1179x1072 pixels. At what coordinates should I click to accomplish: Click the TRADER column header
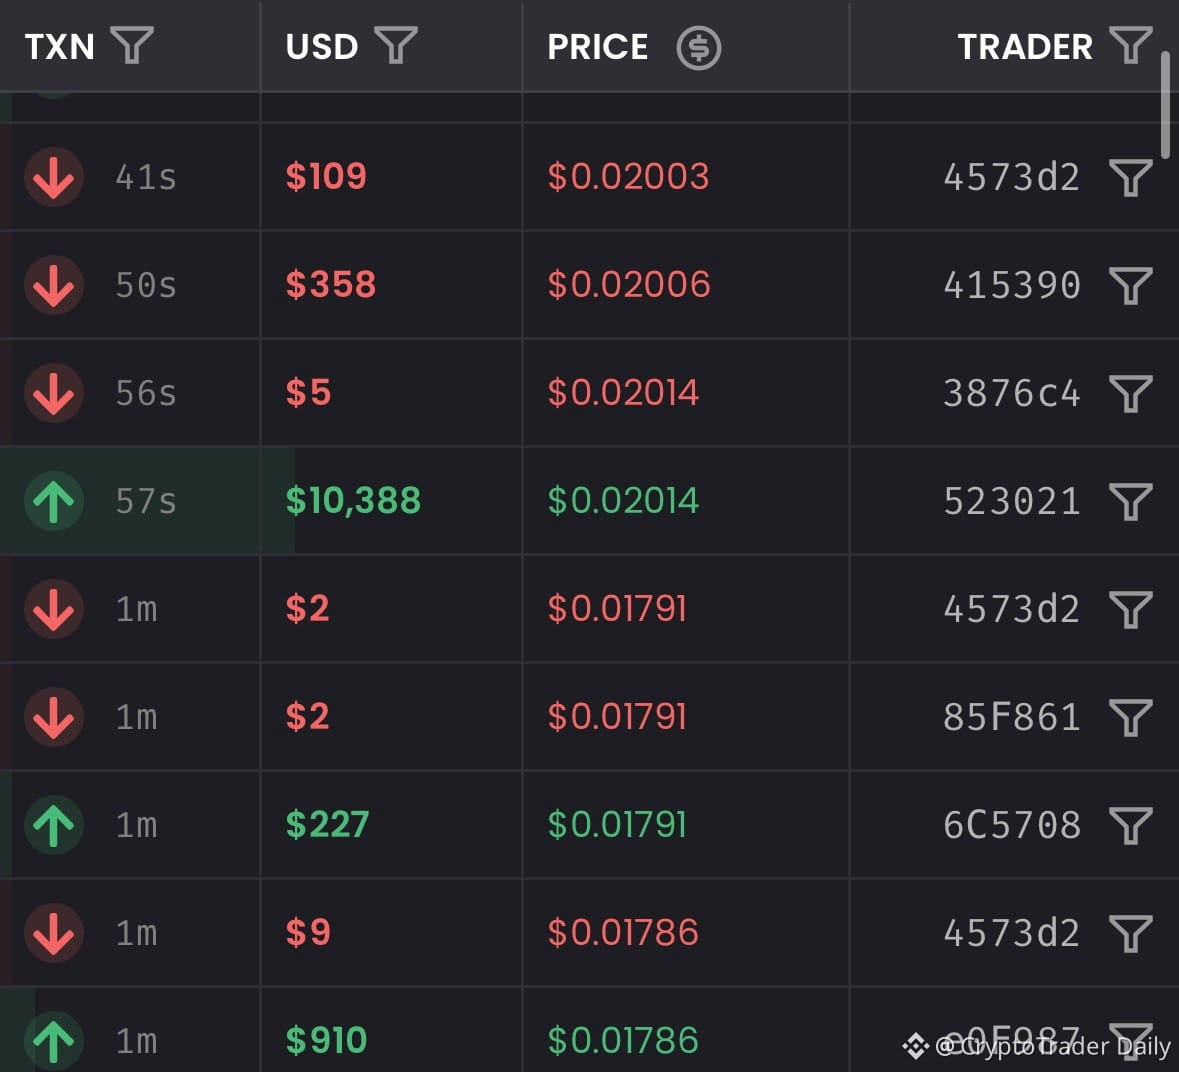coord(1024,47)
